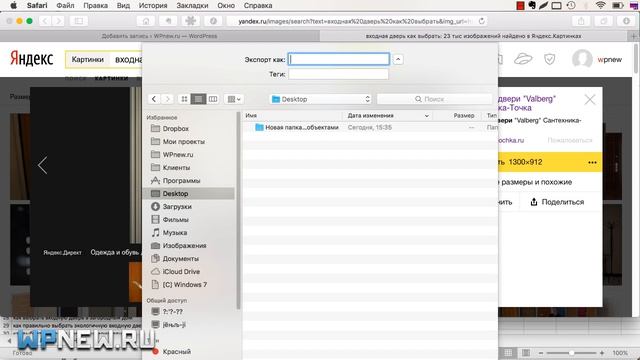The image size is (640, 360).
Task: Go back in the save dialog browser
Action: (154, 99)
